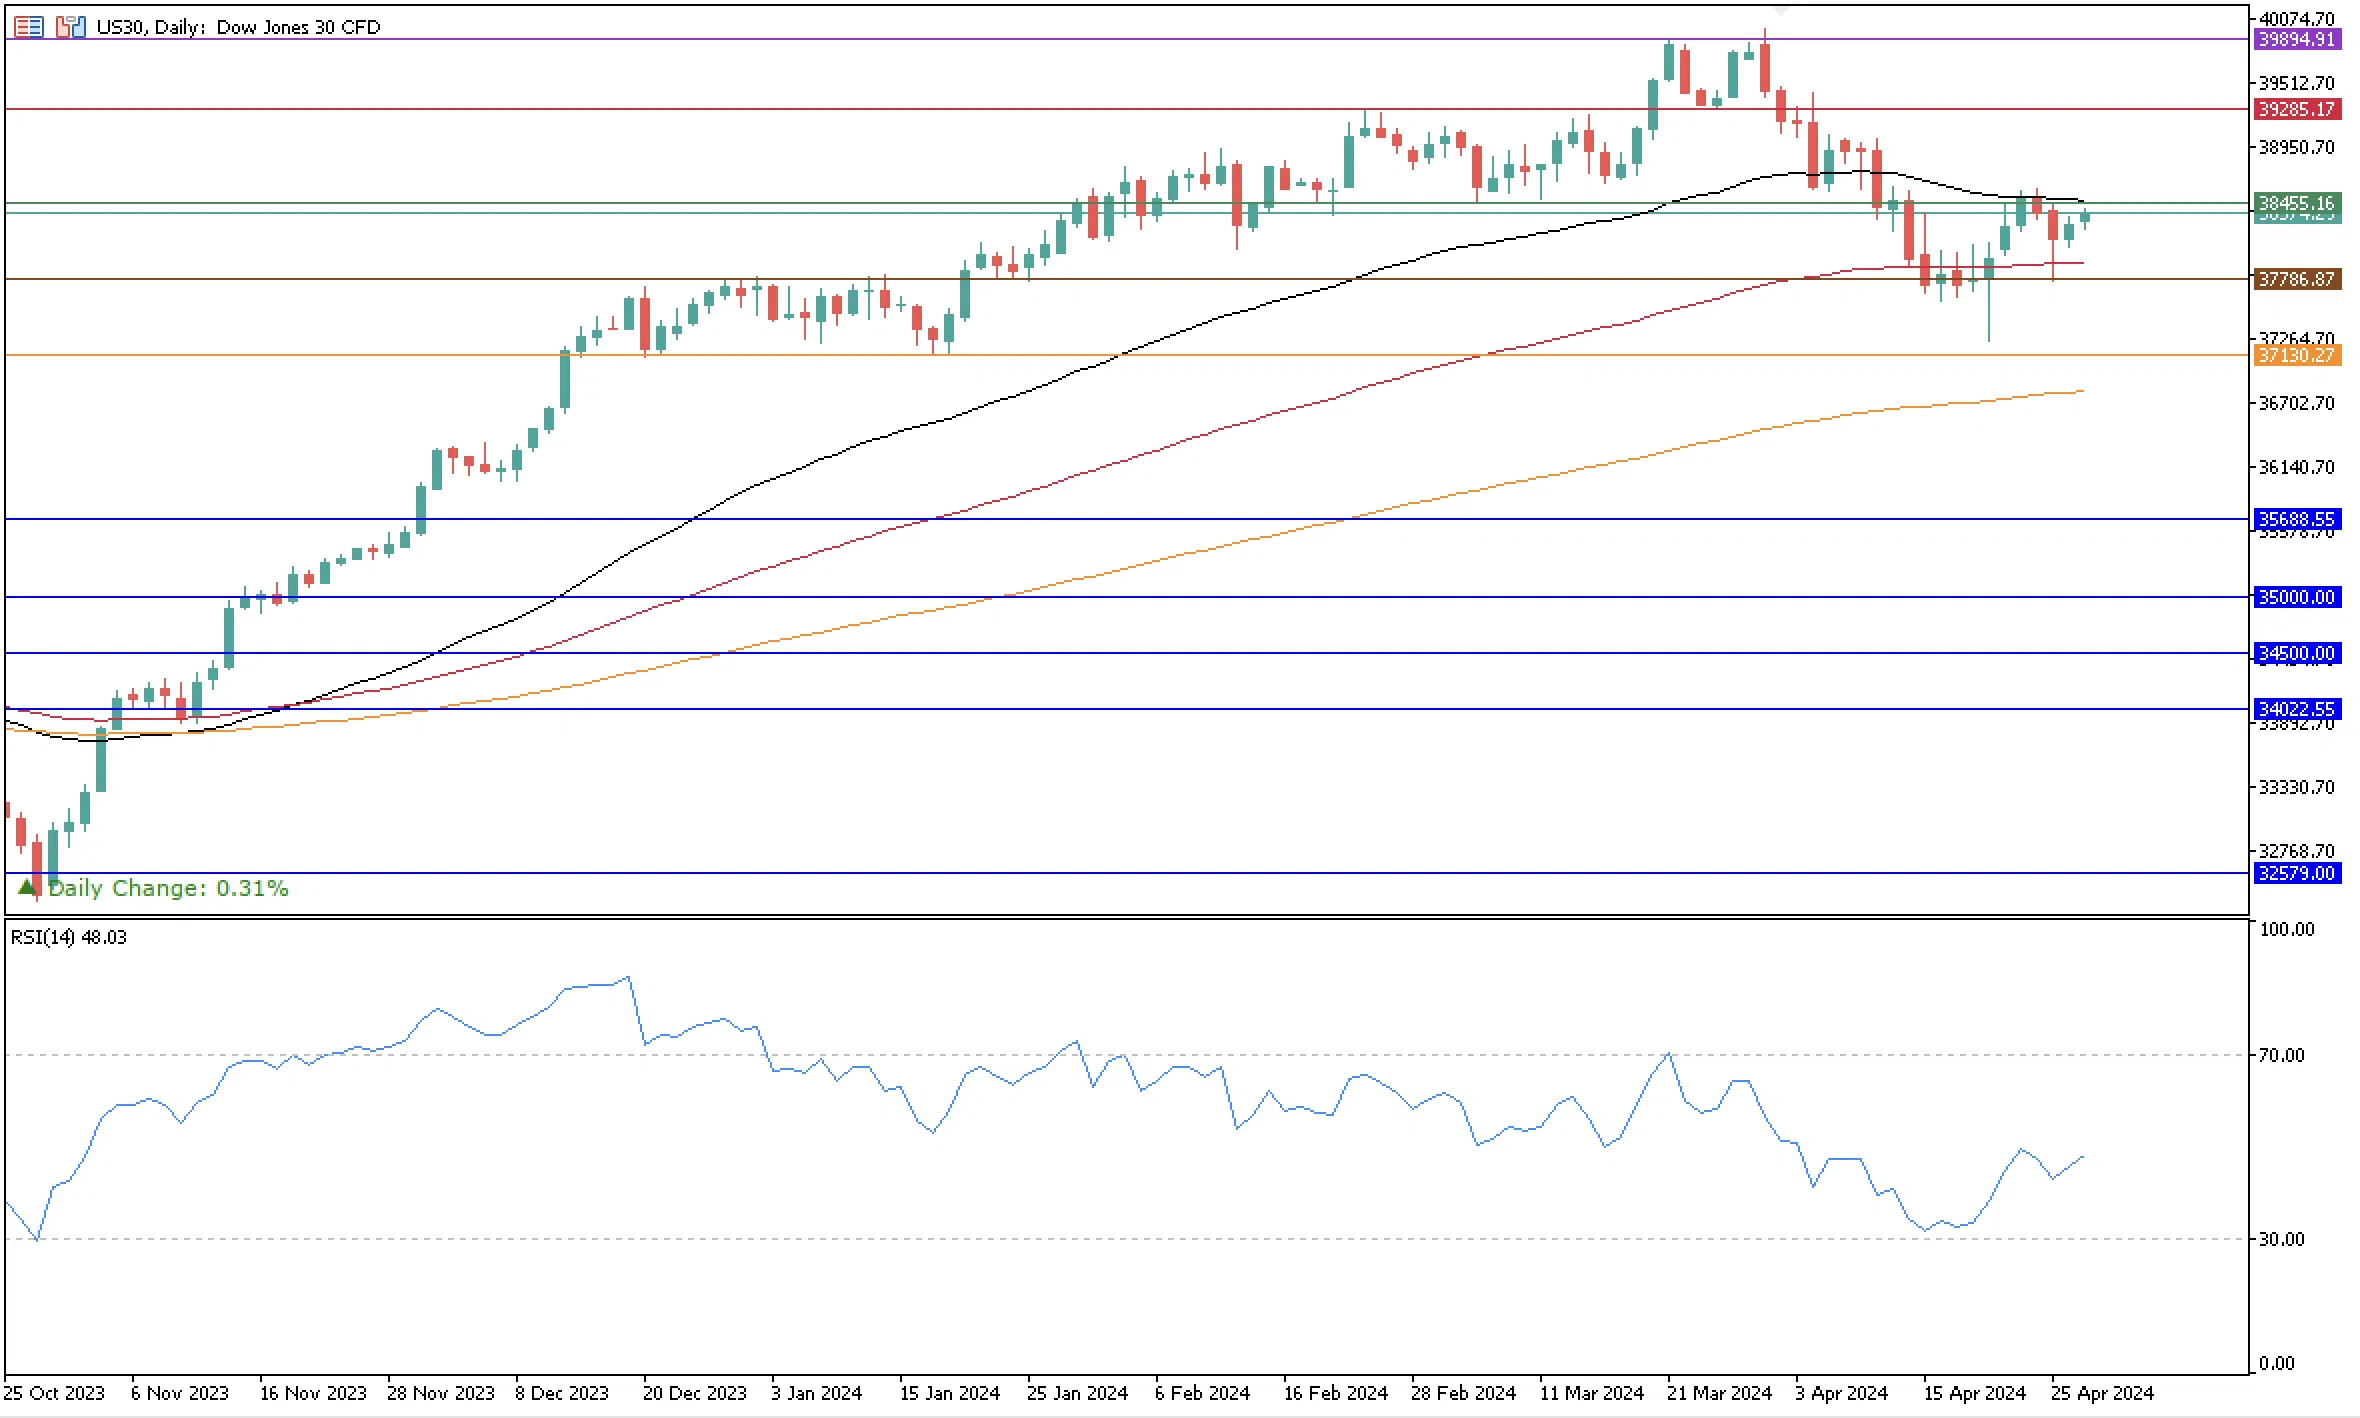The width and height of the screenshot is (2360, 1418).
Task: Click the red 39285.17 price label
Action: pyautogui.click(x=2297, y=109)
